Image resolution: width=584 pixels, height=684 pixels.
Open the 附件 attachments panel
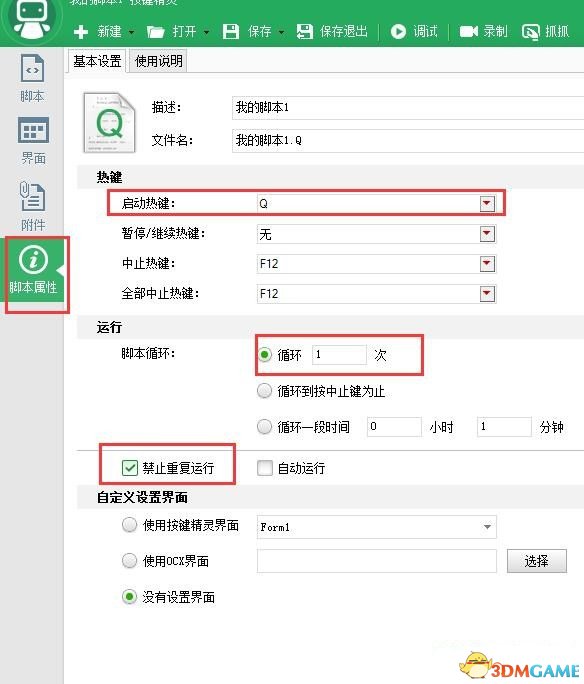click(x=33, y=206)
